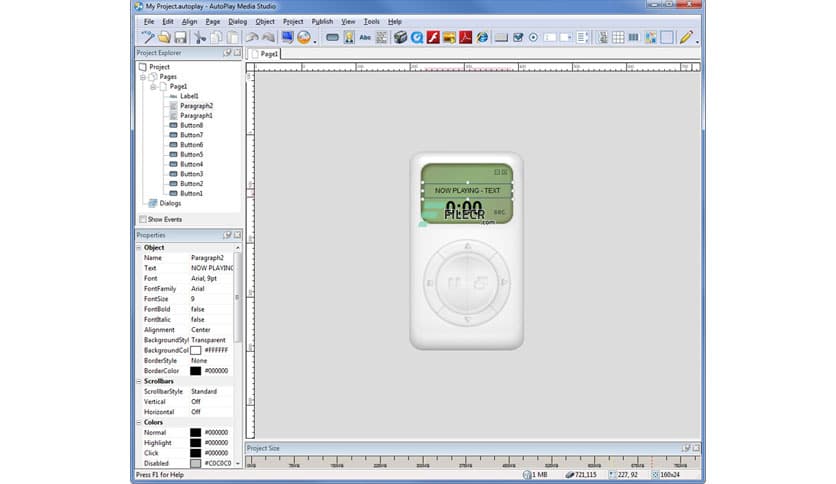
Task: Open the File menu
Action: pos(149,22)
